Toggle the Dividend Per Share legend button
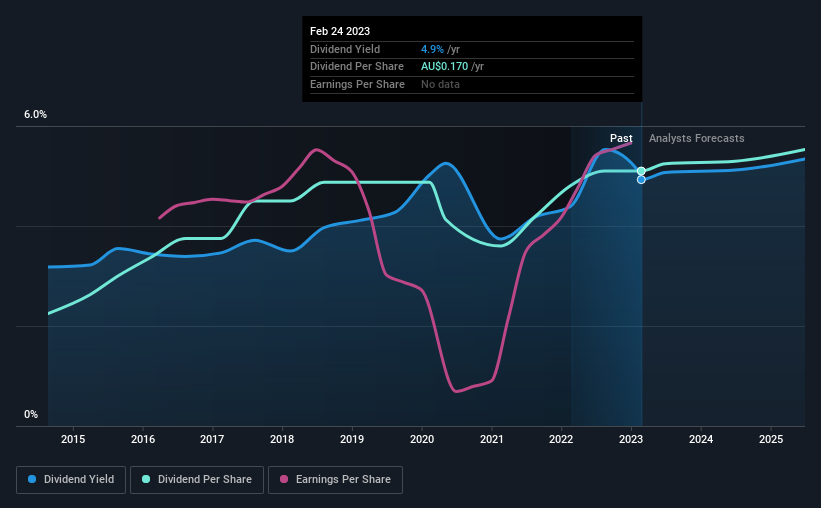The image size is (821, 508). (x=197, y=480)
